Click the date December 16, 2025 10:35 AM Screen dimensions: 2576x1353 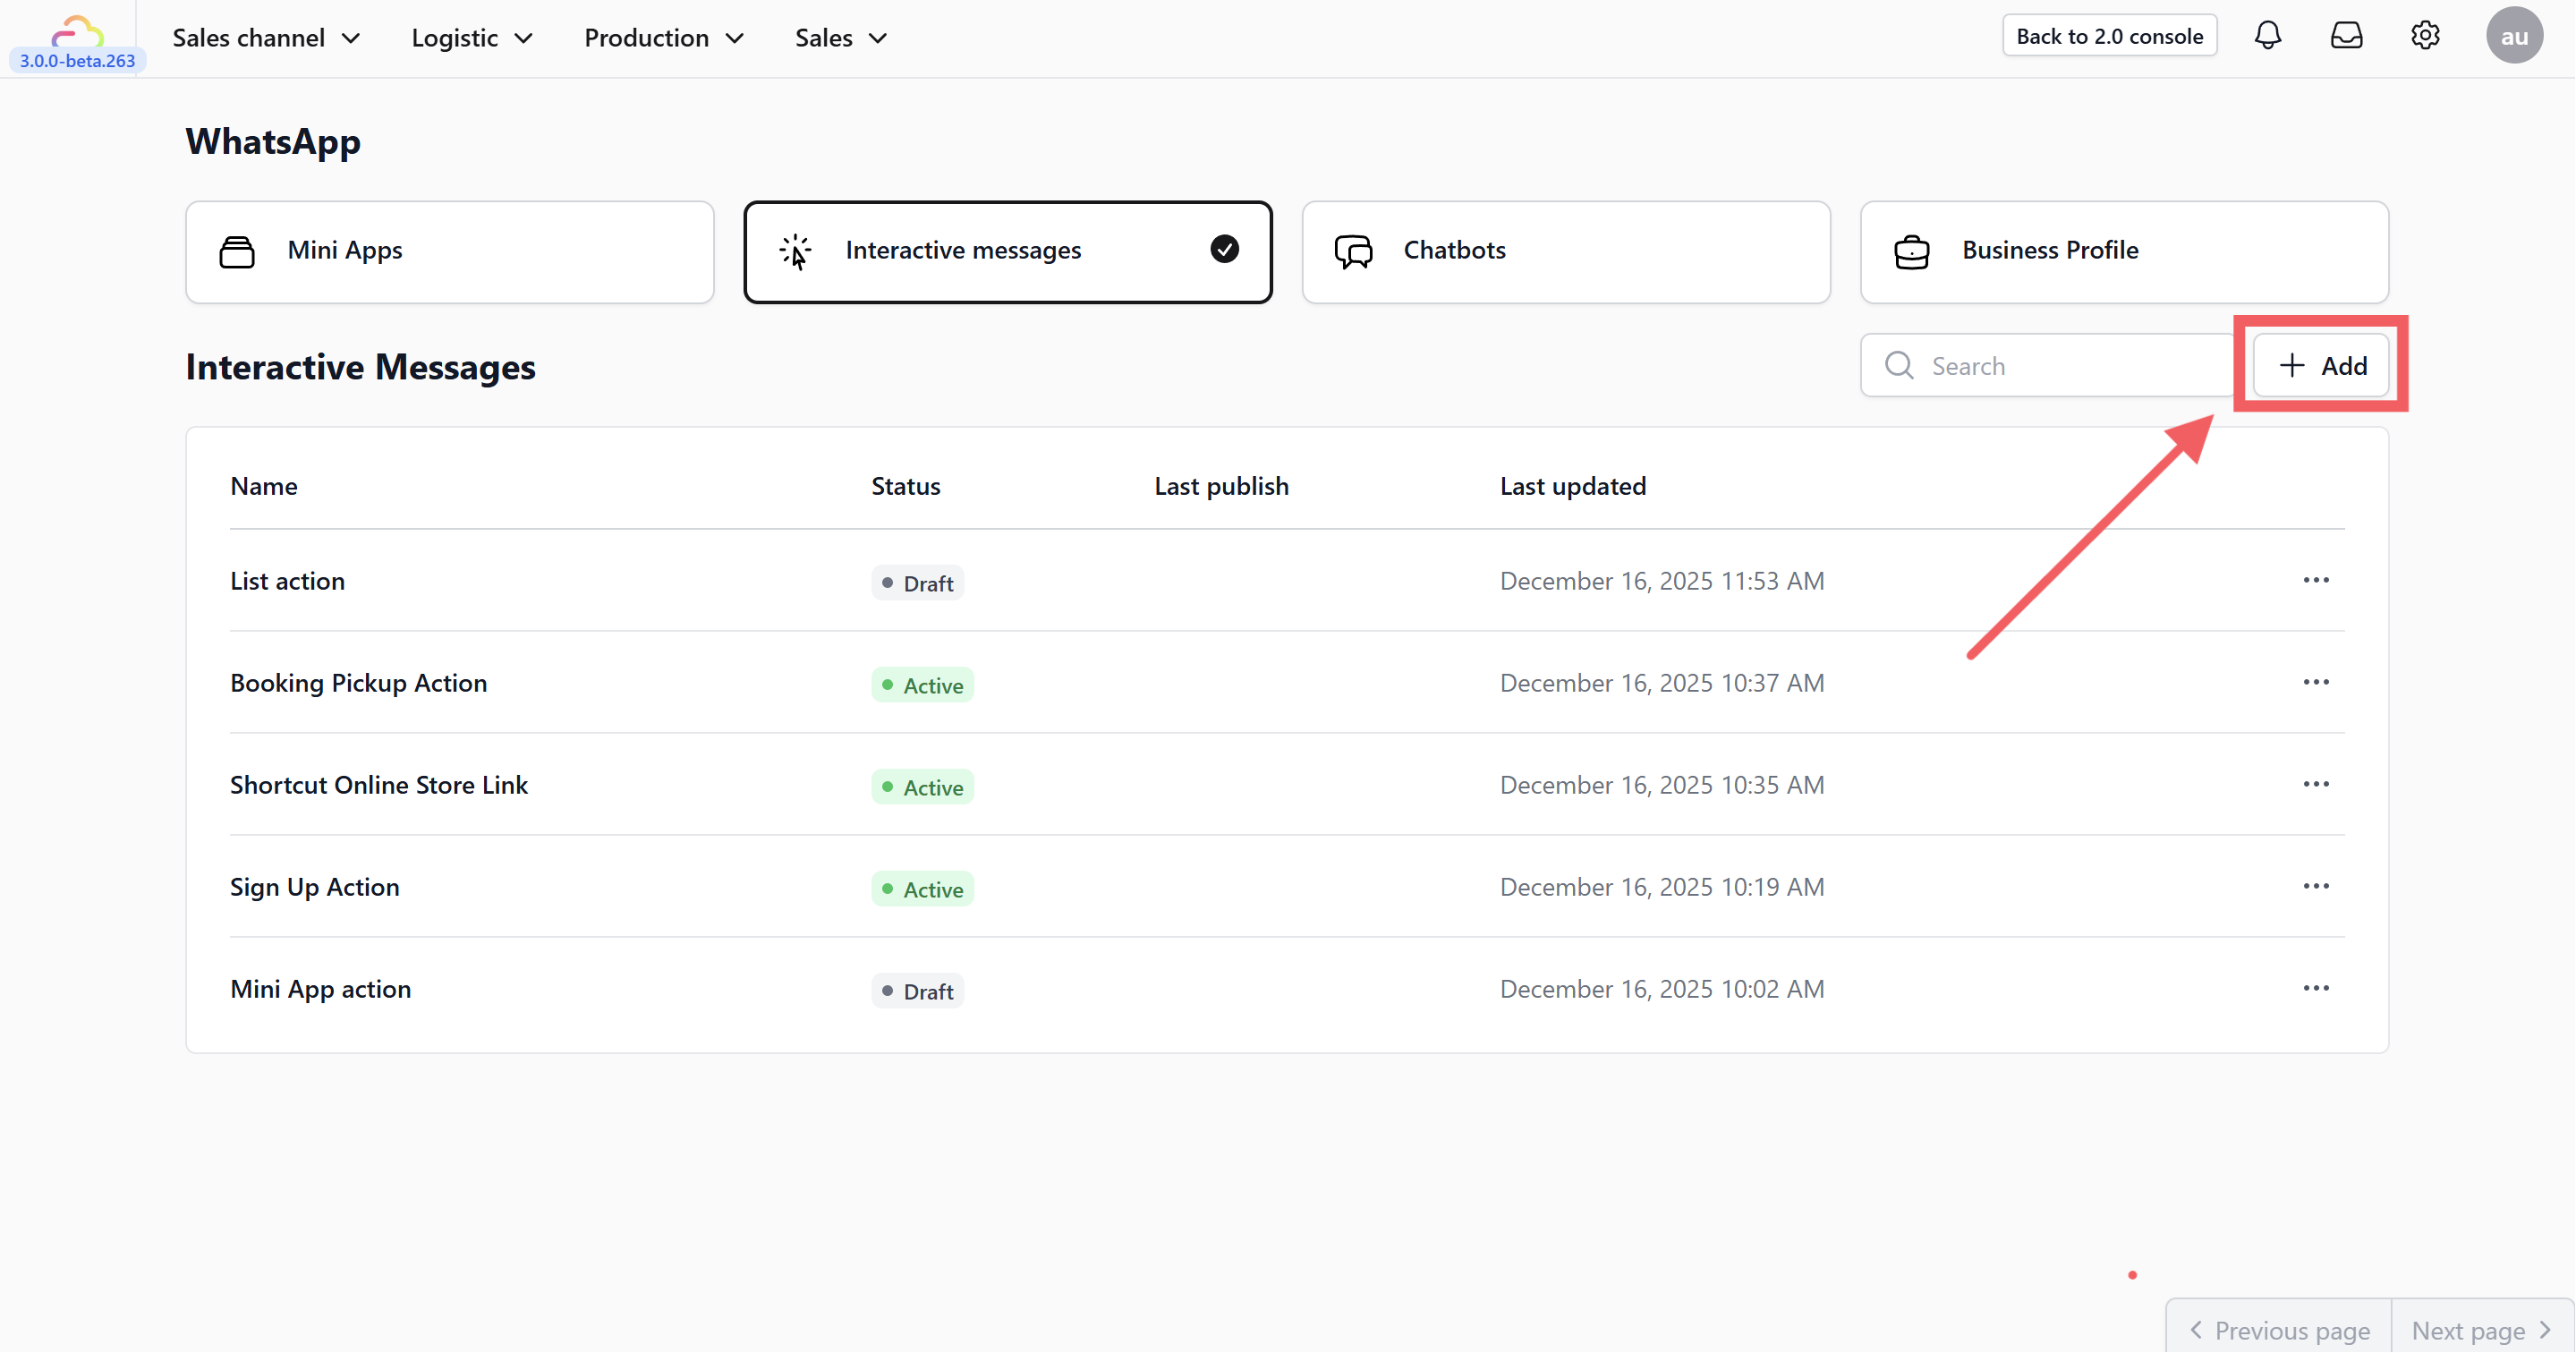click(x=1662, y=785)
